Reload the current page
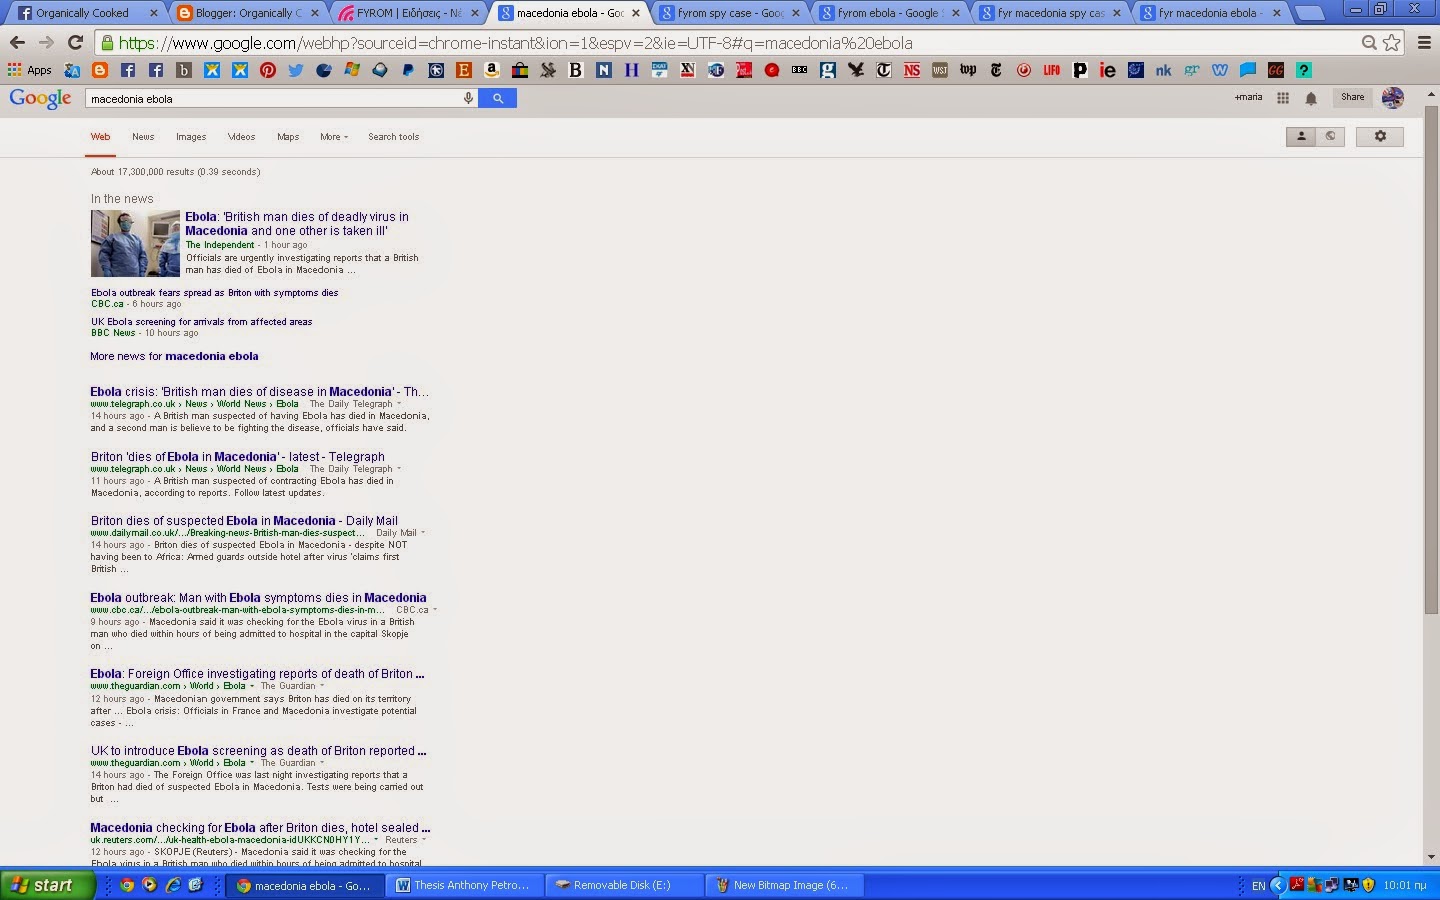Image resolution: width=1440 pixels, height=900 pixels. point(75,43)
